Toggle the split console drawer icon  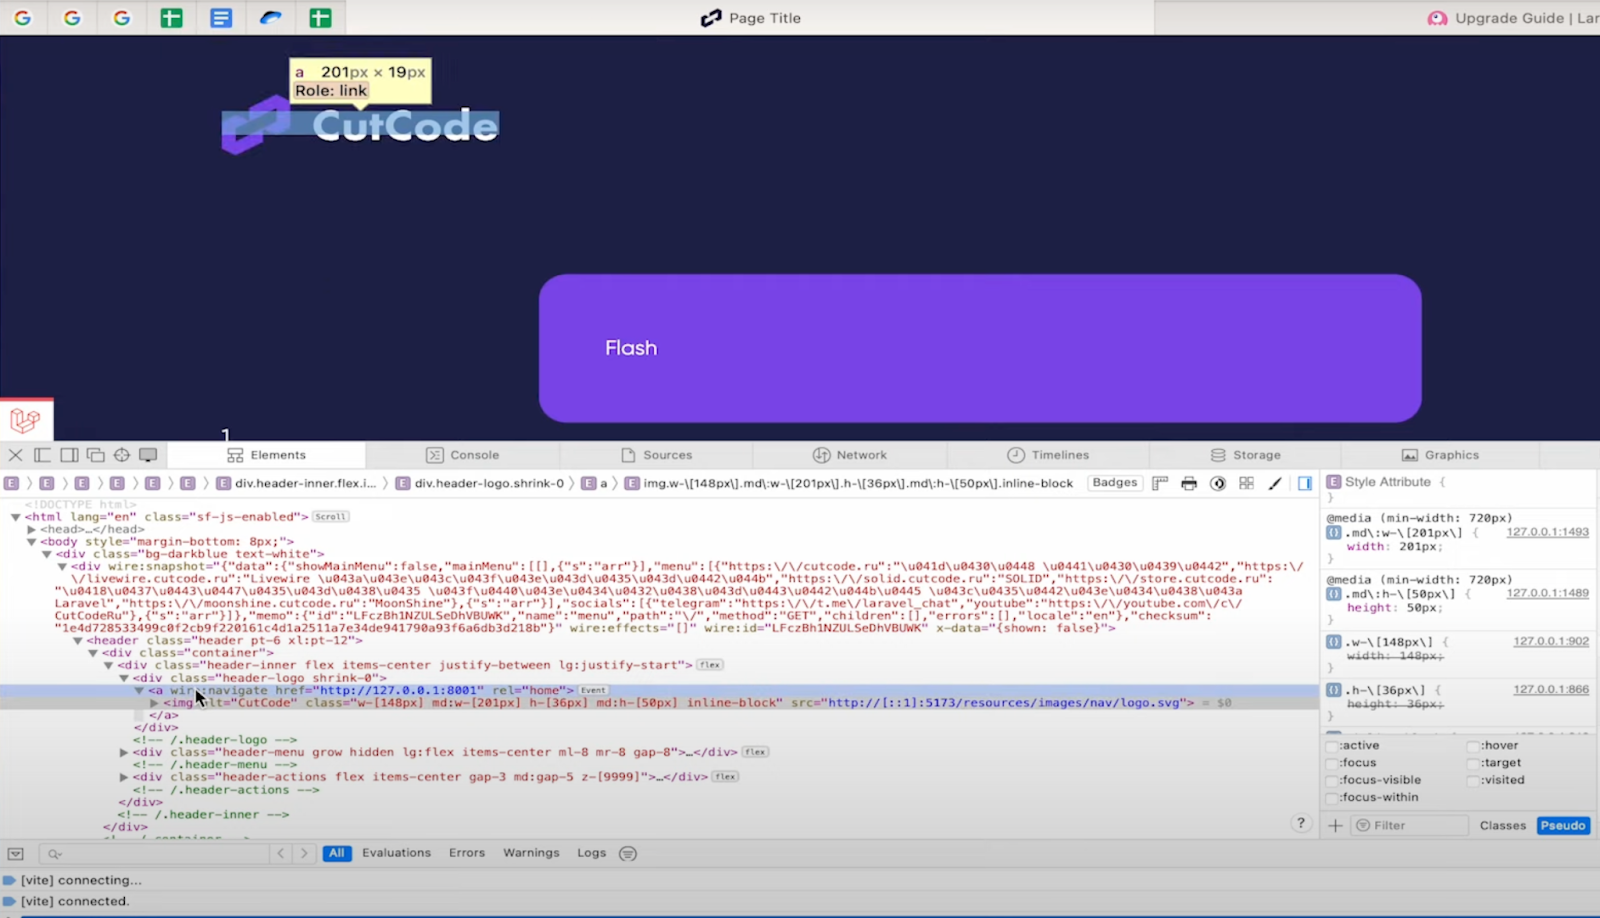click(15, 853)
